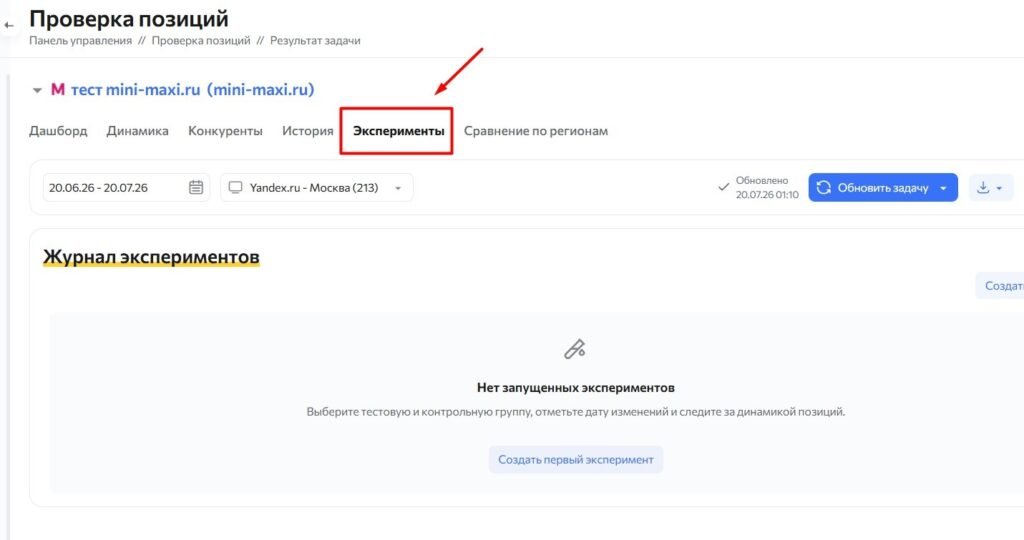
Task: Open the Динамика tab
Action: click(137, 131)
